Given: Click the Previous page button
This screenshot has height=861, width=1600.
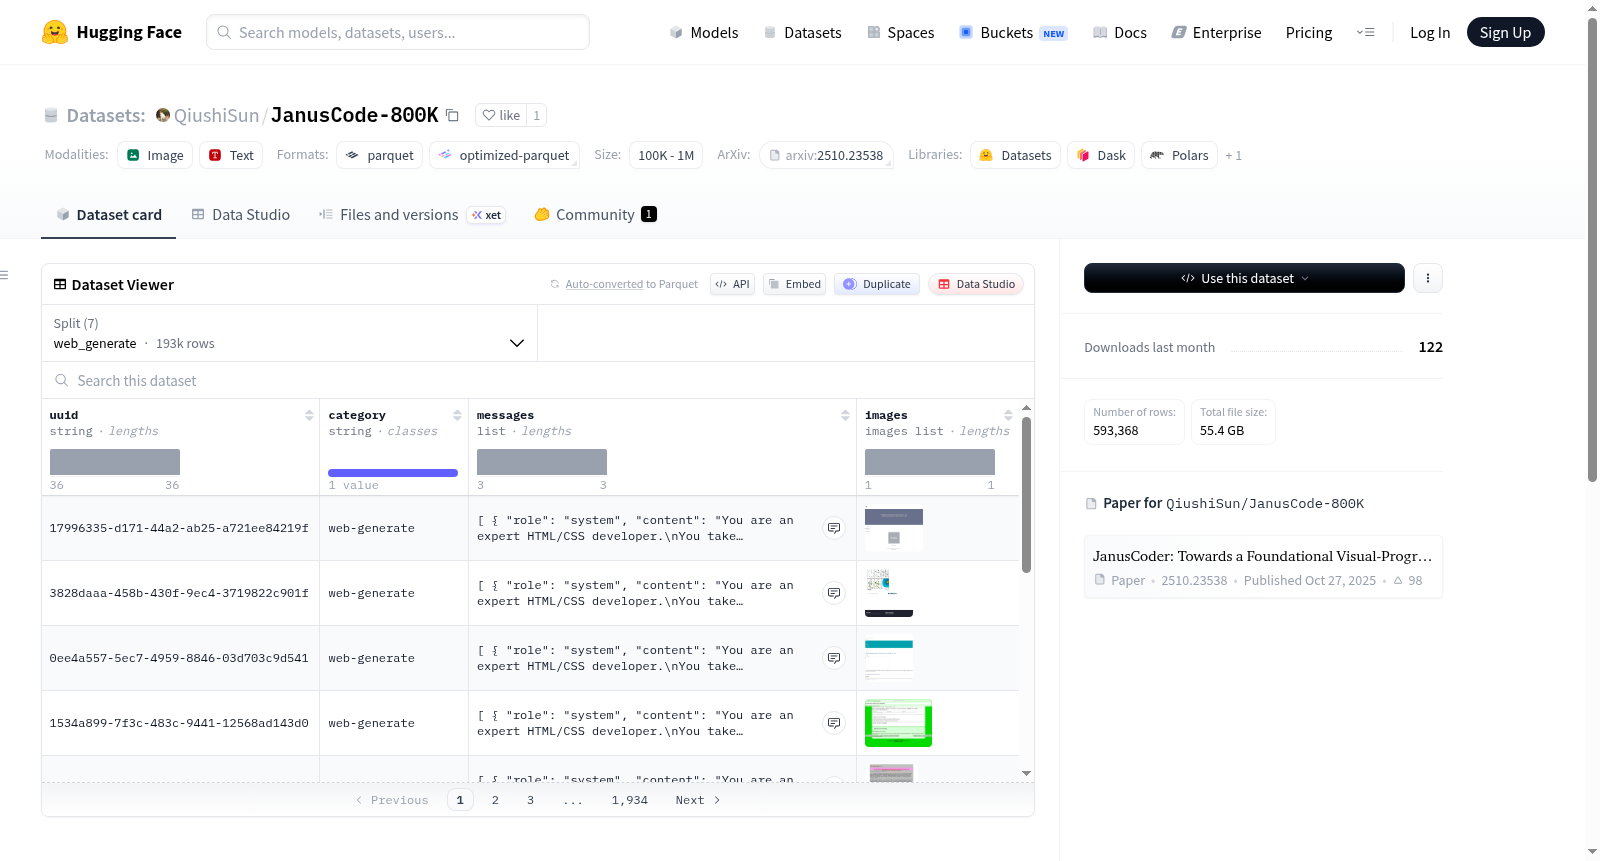Looking at the screenshot, I should [392, 800].
